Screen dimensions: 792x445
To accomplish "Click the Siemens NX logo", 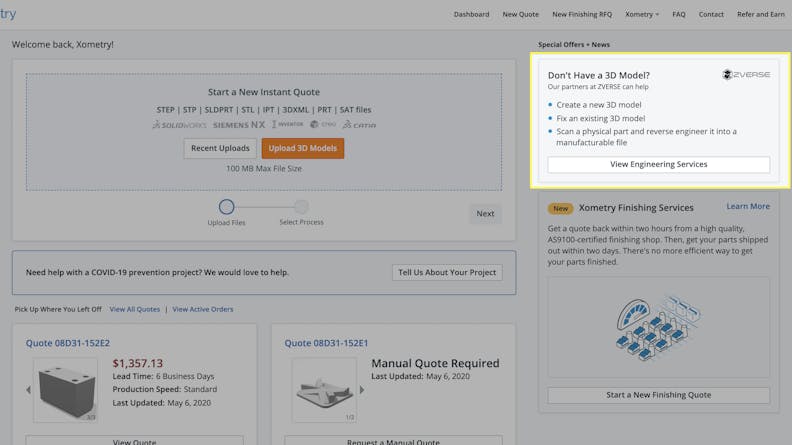I will [238, 125].
